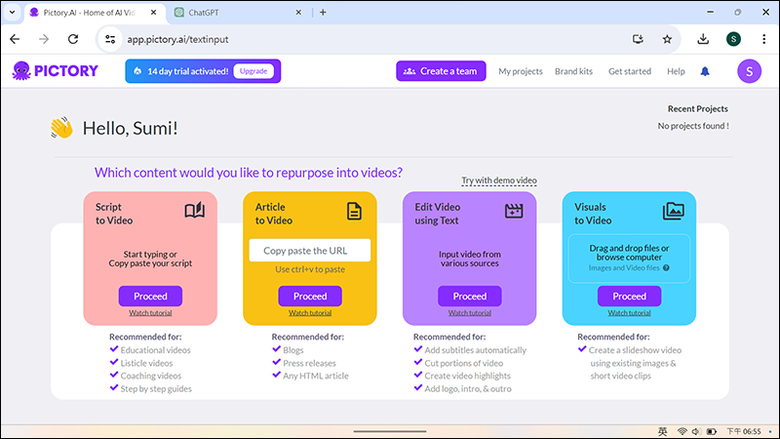Open the Chrome profile S icon
Image resolution: width=780 pixels, height=439 pixels.
click(733, 39)
